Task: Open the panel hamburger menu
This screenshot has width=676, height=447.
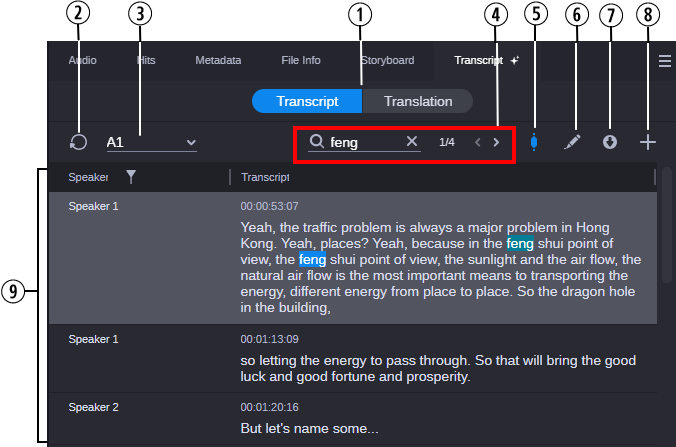Action: click(x=665, y=61)
